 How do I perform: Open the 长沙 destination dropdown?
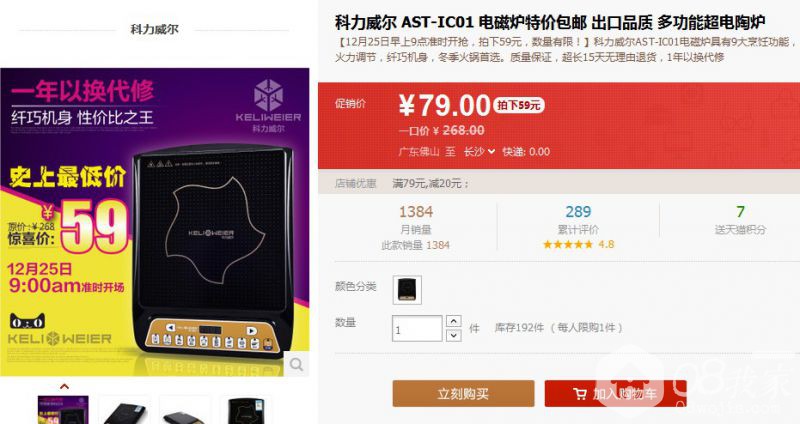click(479, 152)
